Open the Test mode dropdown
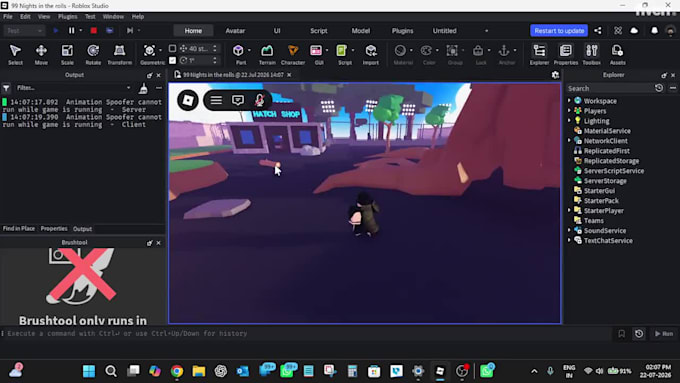This screenshot has height=383, width=680. [24, 31]
